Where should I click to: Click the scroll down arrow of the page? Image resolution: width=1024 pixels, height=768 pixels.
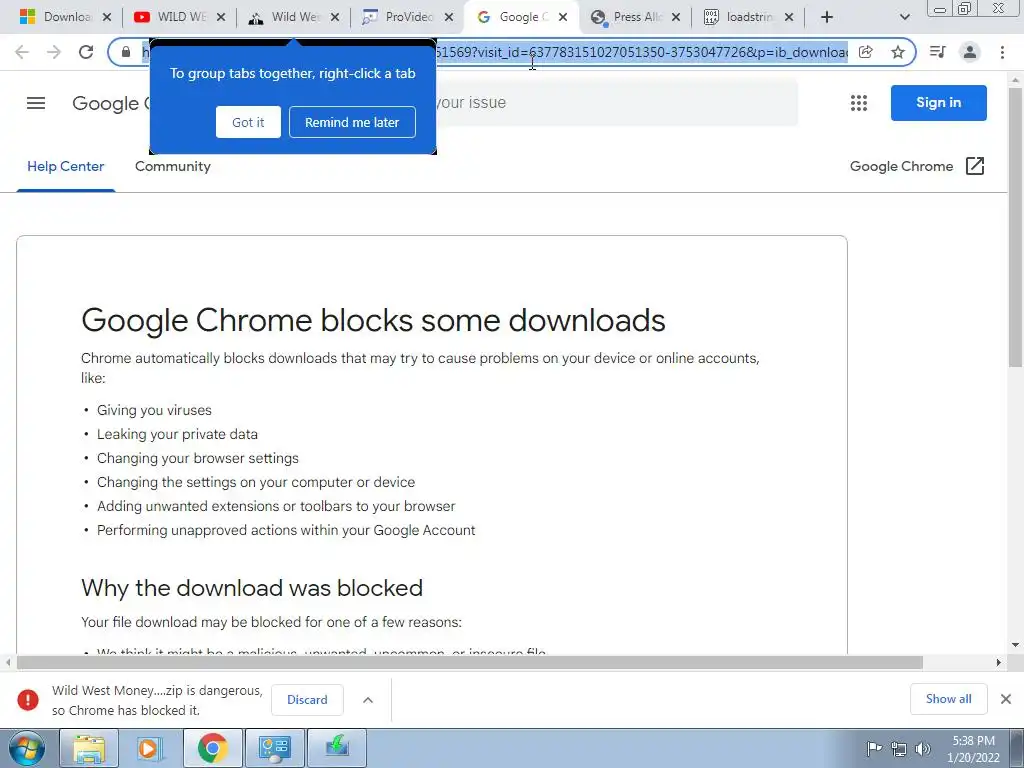(1015, 645)
